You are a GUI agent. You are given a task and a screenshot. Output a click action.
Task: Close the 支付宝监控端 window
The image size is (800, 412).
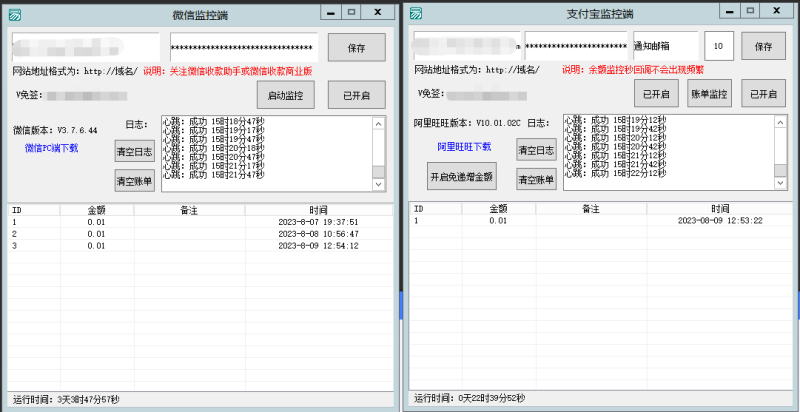click(x=777, y=10)
